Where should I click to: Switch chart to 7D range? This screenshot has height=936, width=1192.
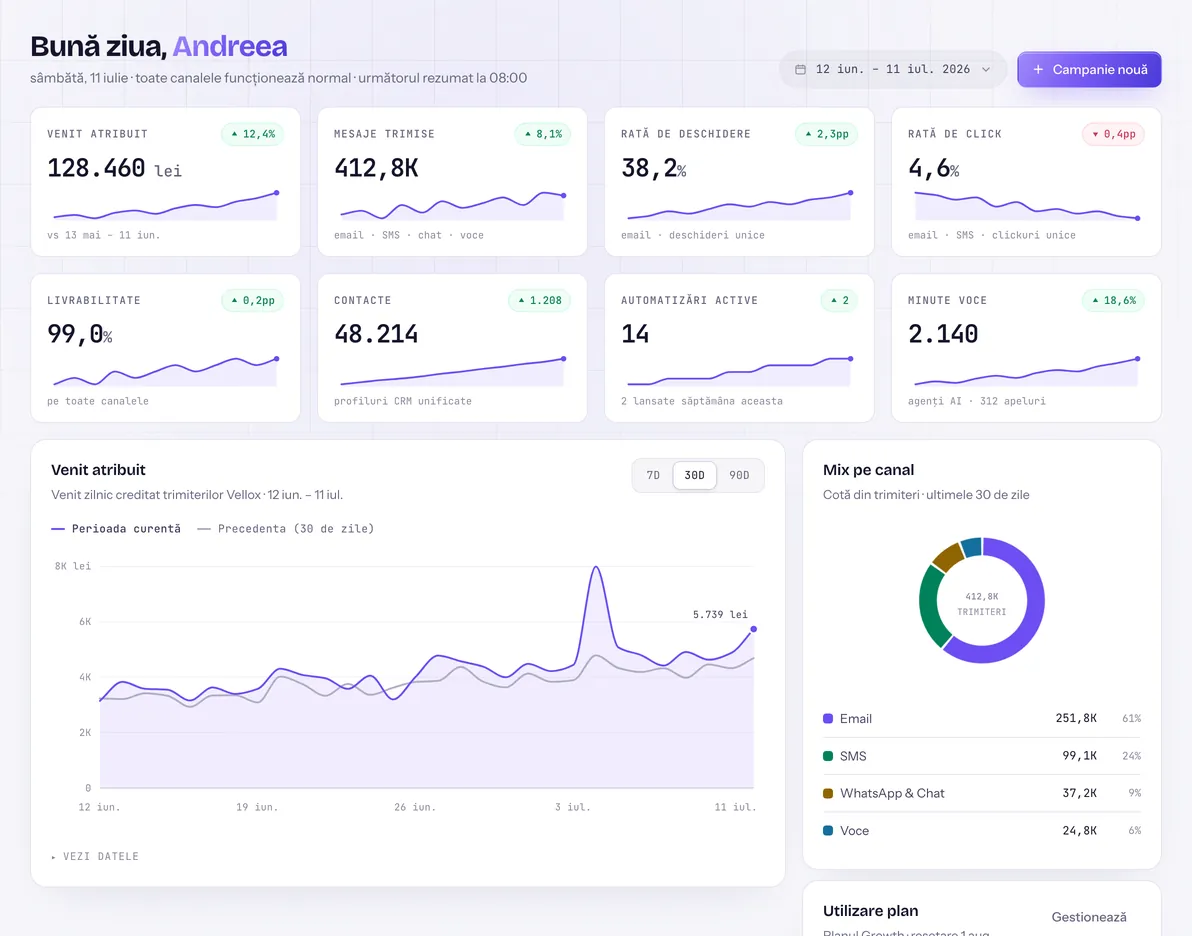pyautogui.click(x=653, y=475)
